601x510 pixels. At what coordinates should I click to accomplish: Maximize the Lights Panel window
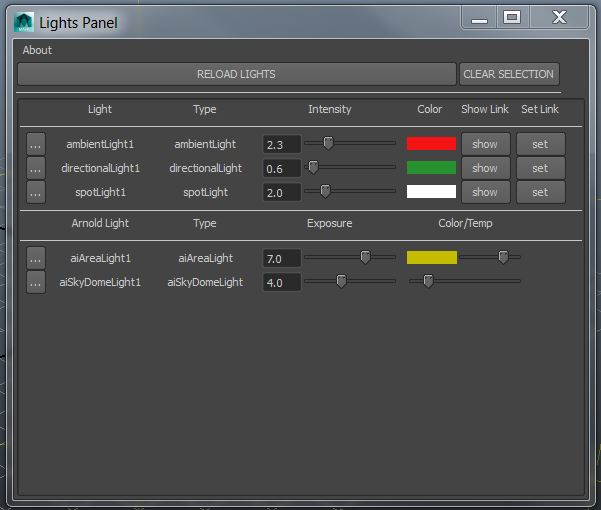512,18
